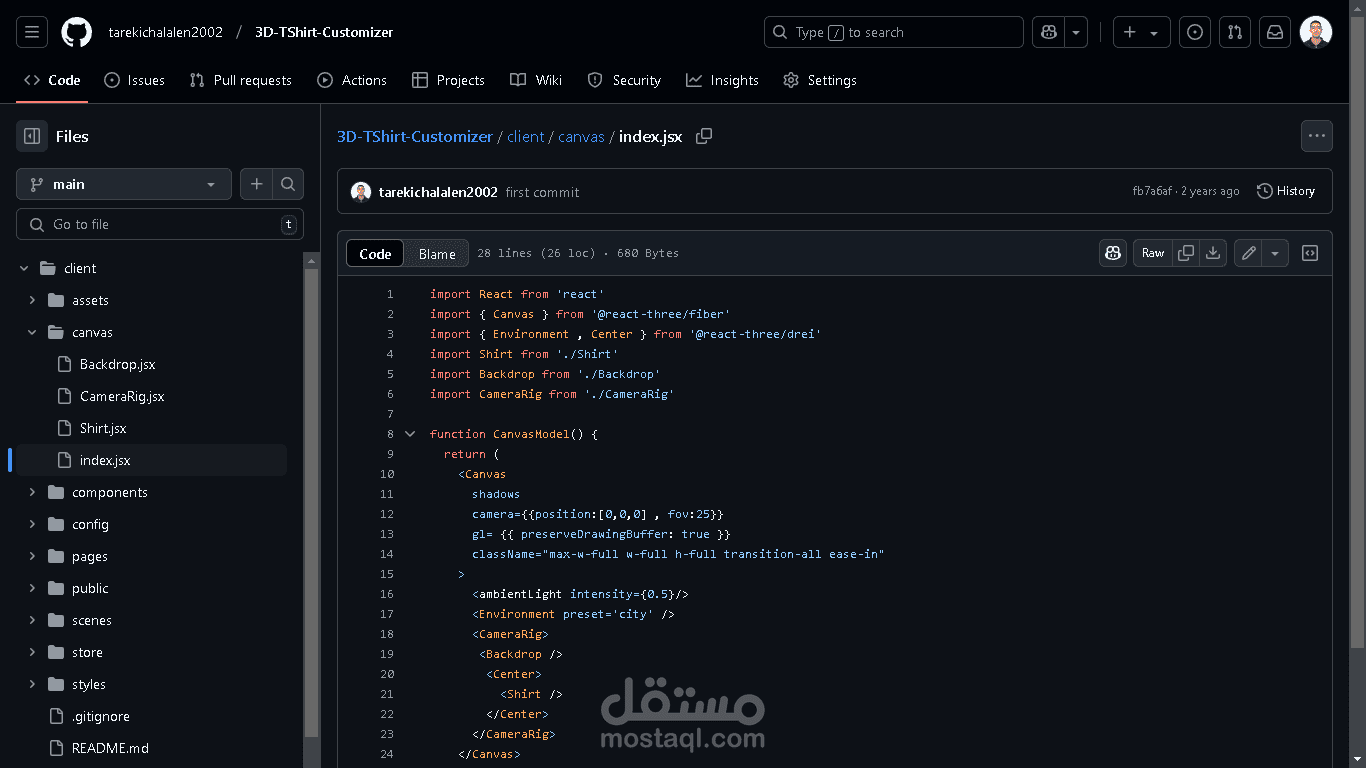Focus the Type / to search field

[894, 32]
